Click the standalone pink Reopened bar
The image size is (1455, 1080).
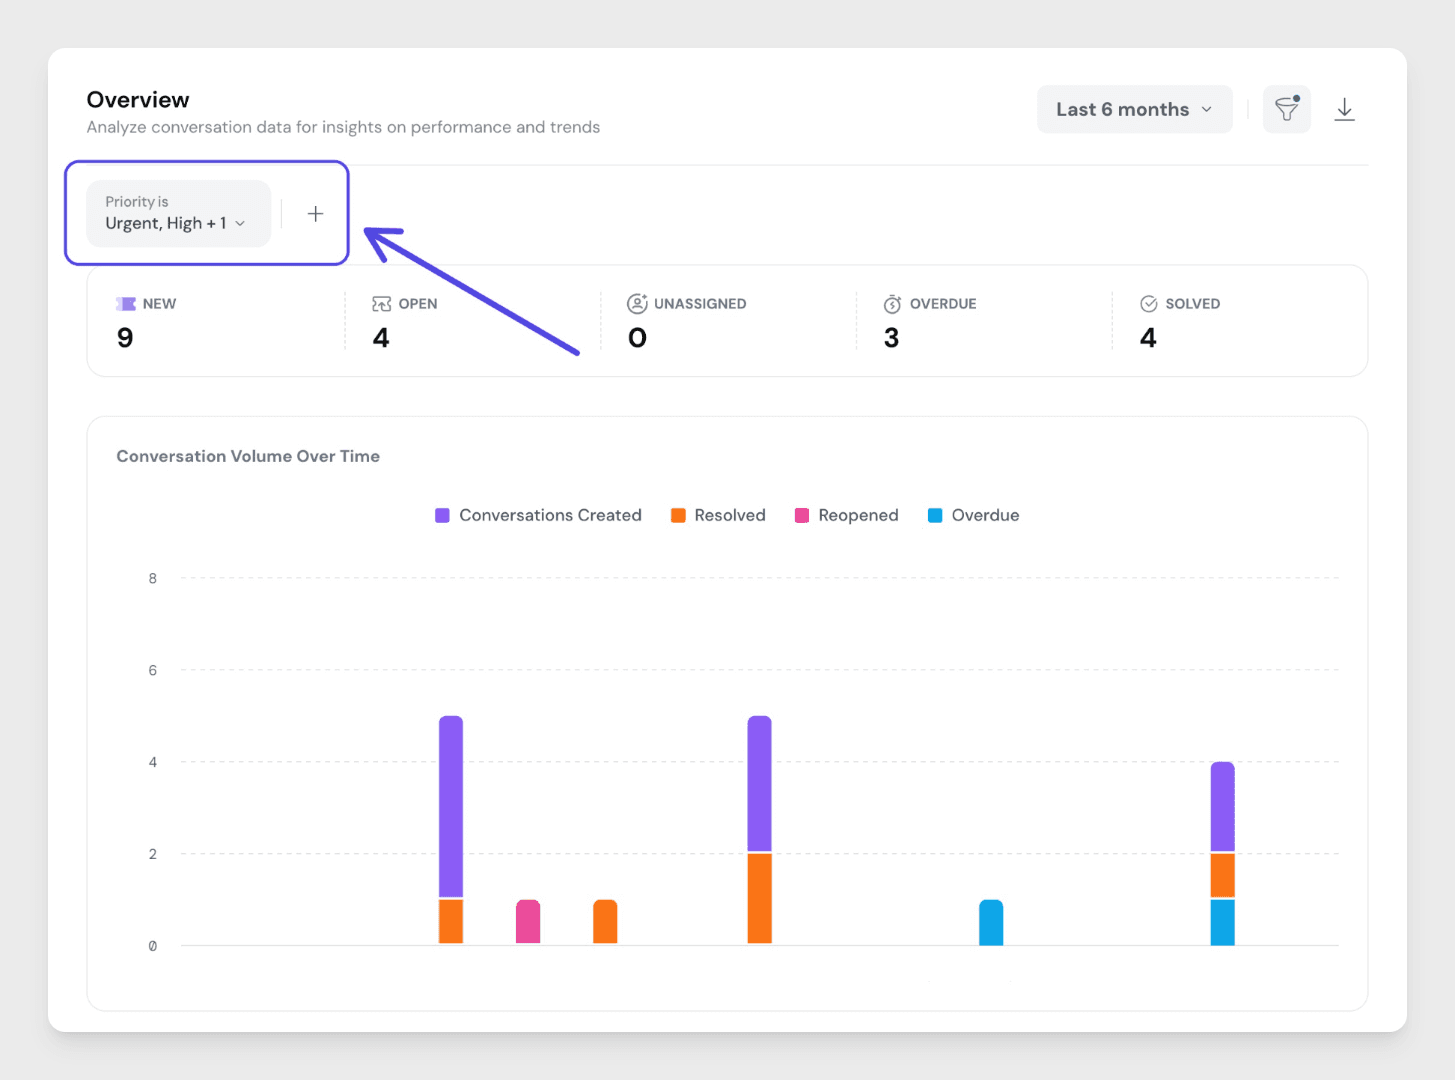[x=528, y=921]
